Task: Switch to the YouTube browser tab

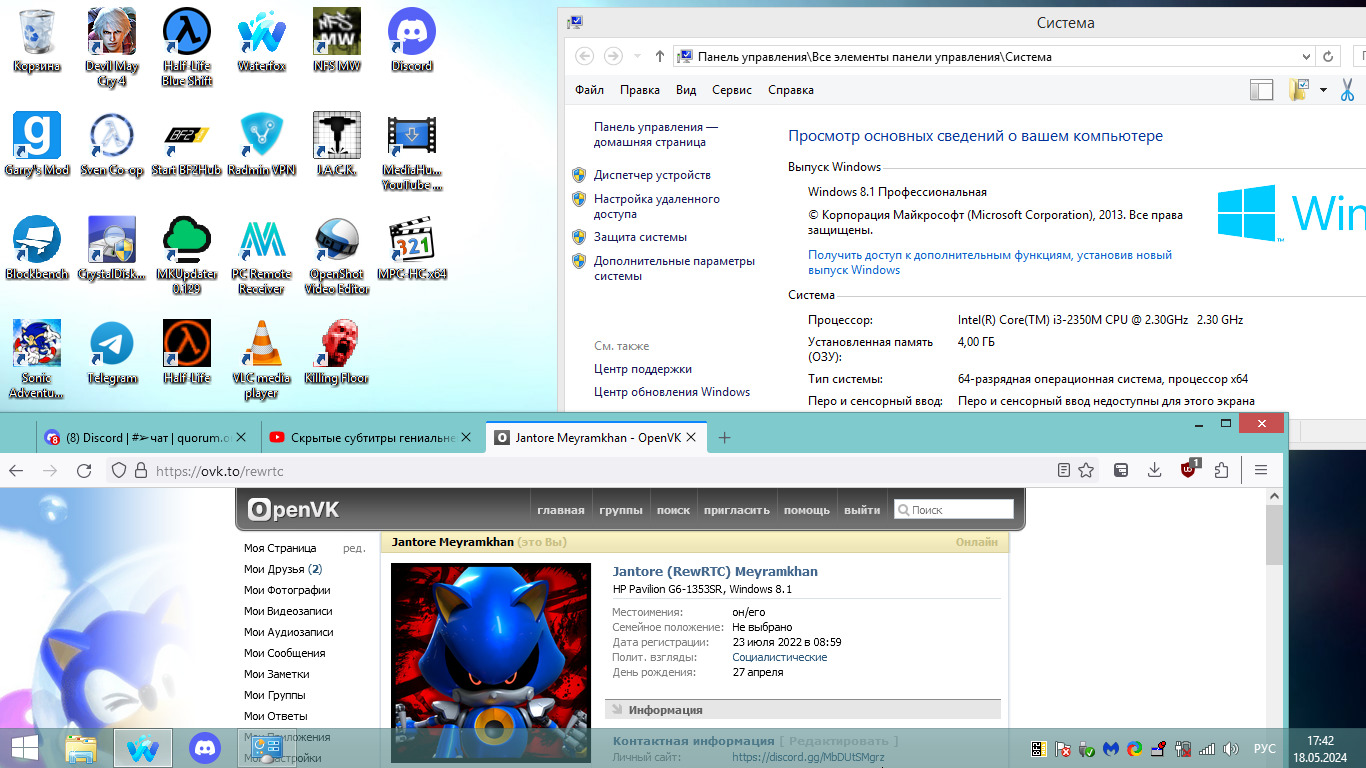Action: point(361,437)
